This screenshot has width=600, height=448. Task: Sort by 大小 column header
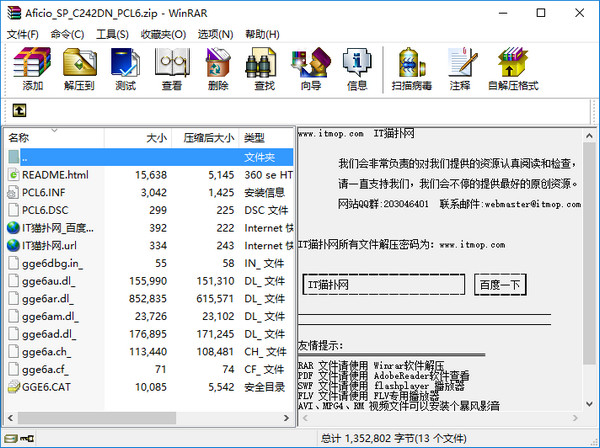(138, 138)
